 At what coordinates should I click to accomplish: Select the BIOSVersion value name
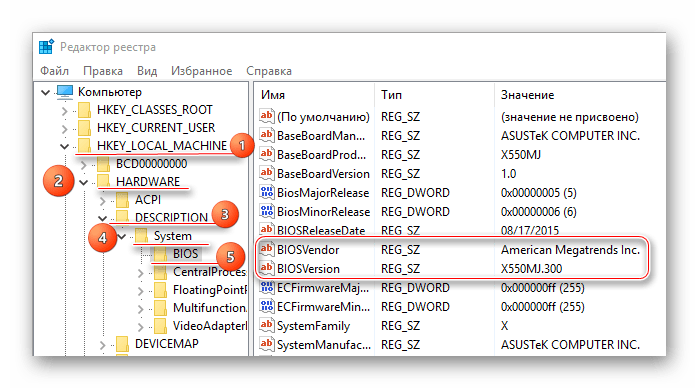(x=308, y=269)
